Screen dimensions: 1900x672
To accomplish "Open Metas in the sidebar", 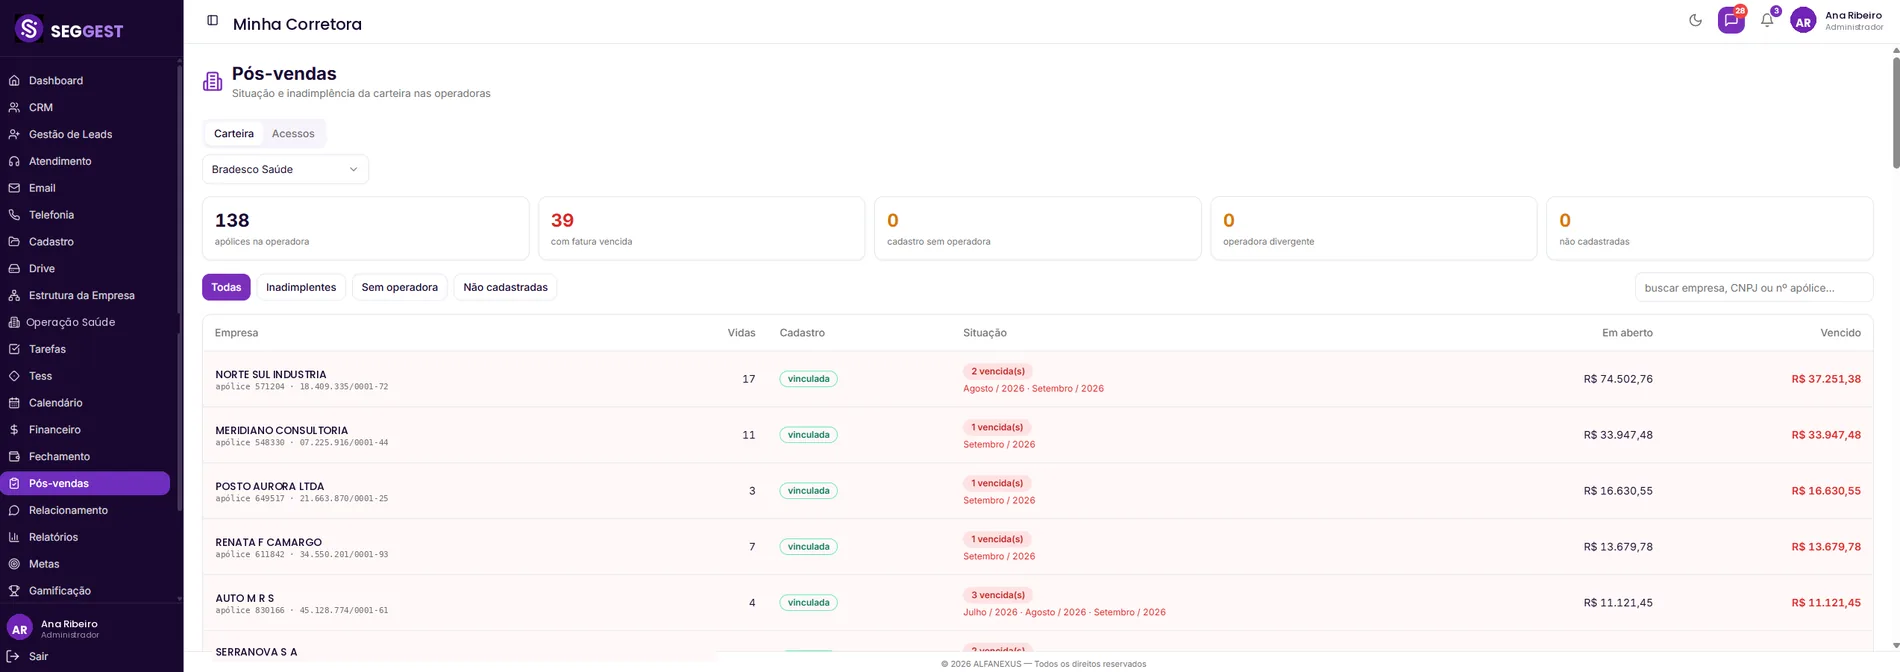I will pos(86,564).
